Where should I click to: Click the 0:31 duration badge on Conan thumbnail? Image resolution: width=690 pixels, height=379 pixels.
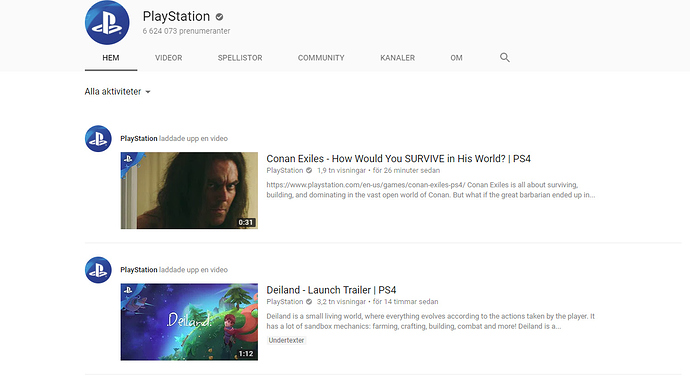click(x=246, y=222)
